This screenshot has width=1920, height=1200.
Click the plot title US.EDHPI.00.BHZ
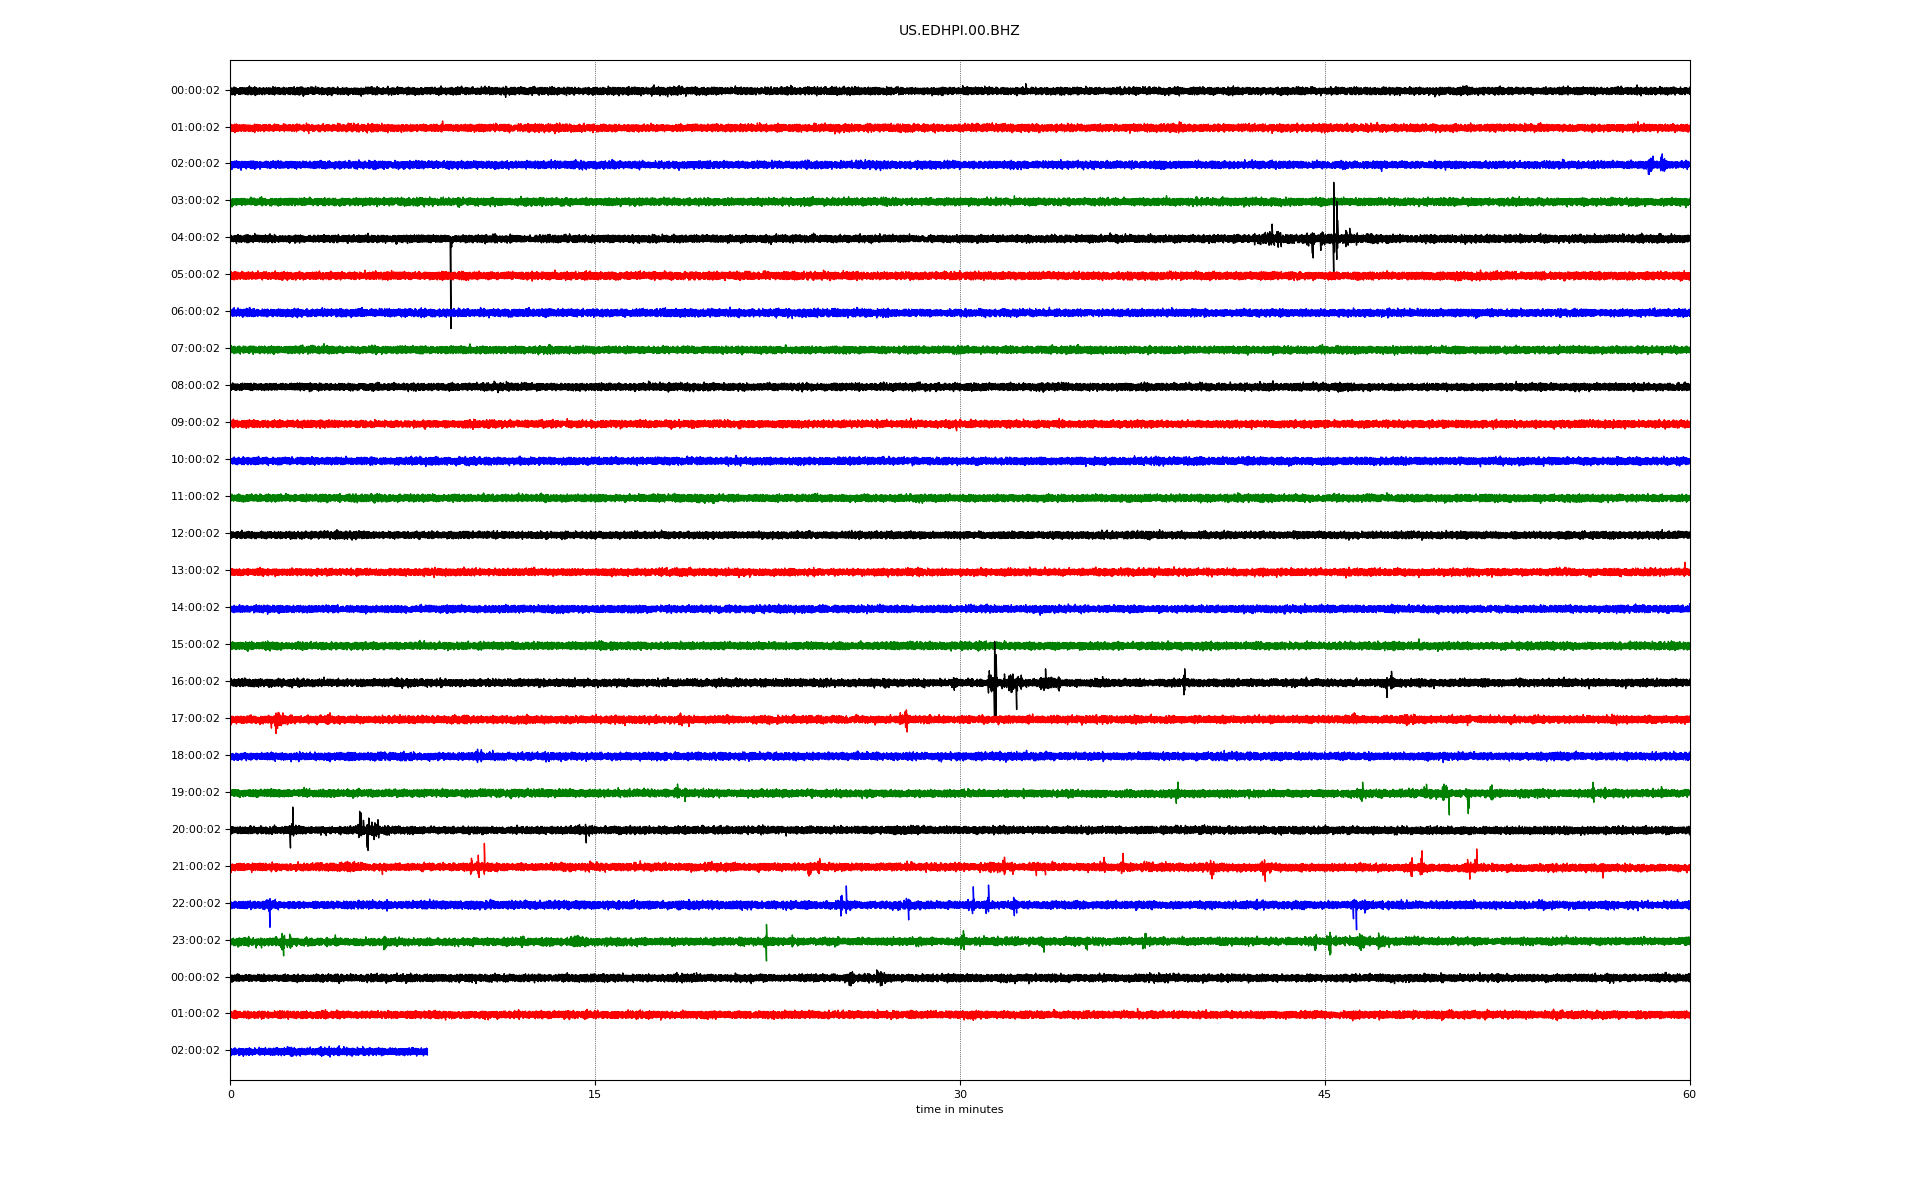959,31
